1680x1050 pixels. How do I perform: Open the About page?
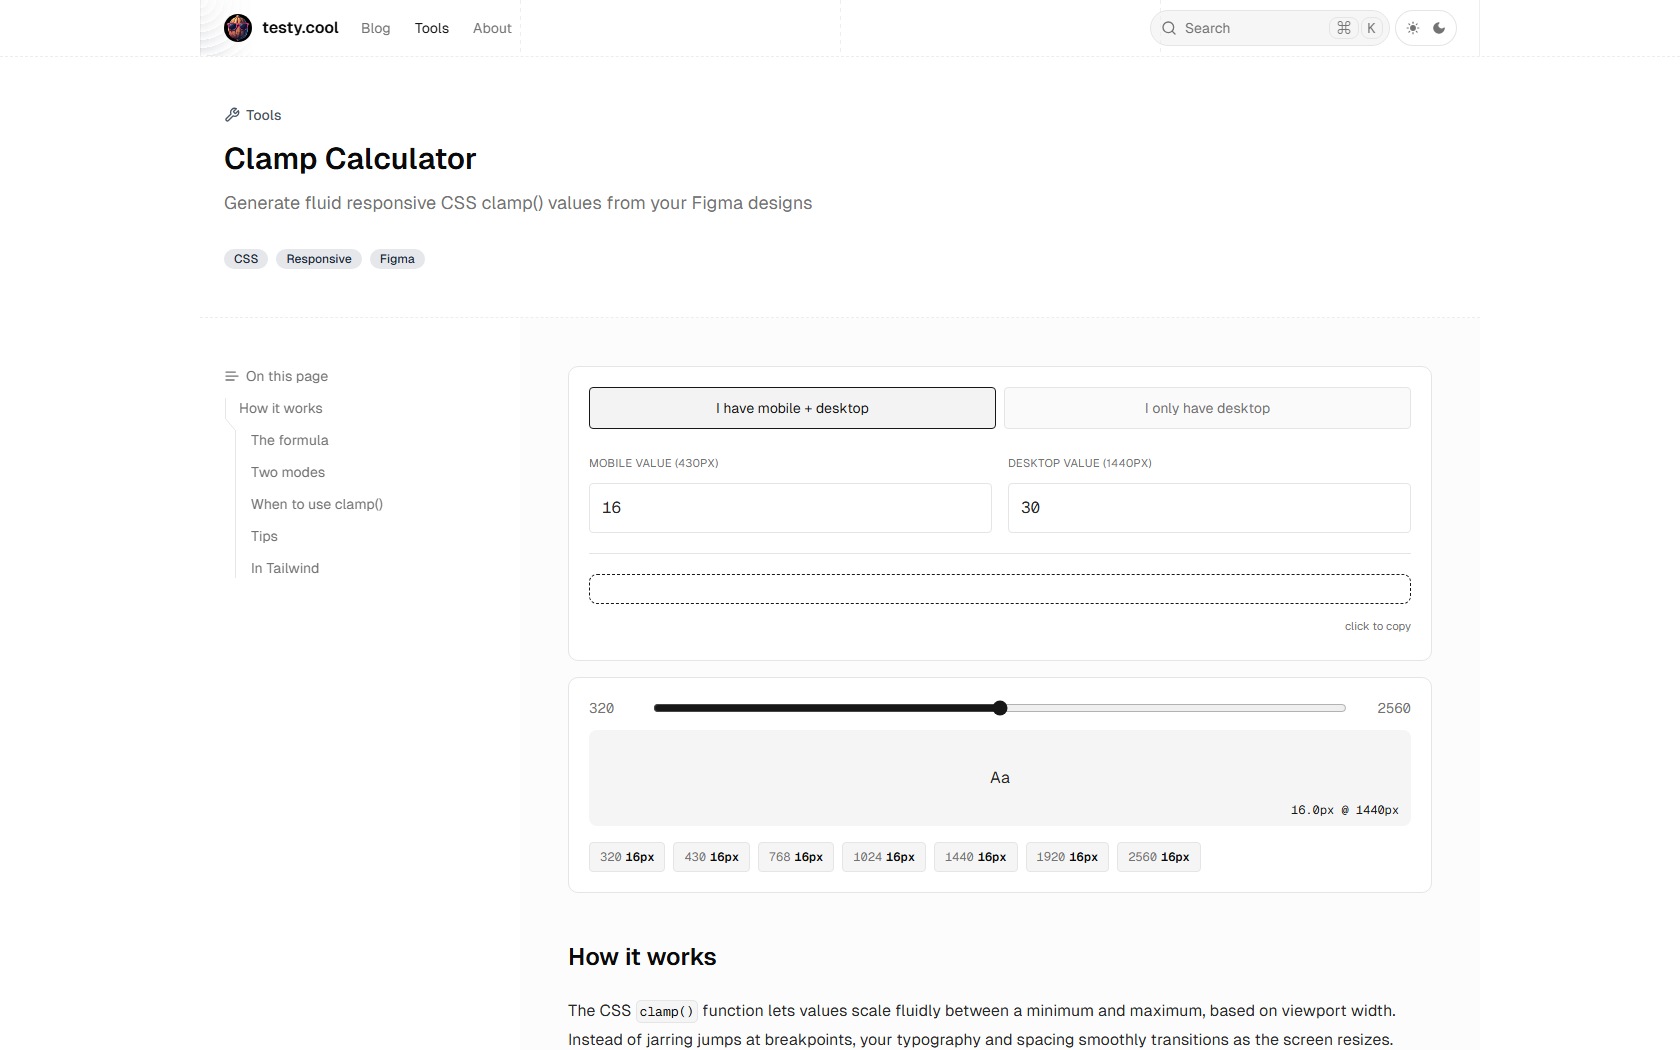click(492, 28)
